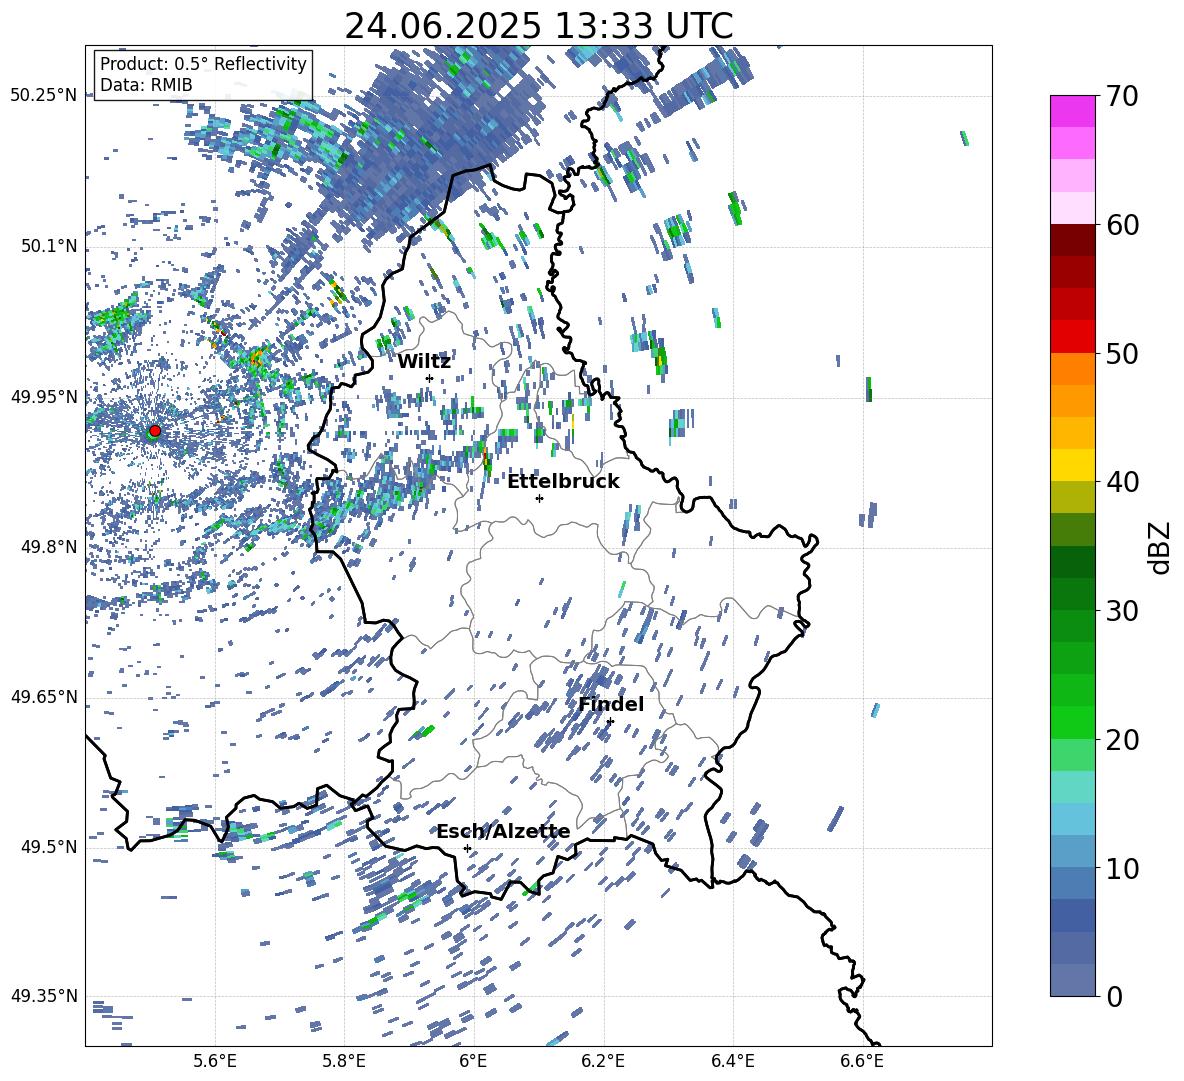Screen dimensions: 1184x1081
Task: Click the 50 tick on the colorbar
Action: click(1122, 353)
